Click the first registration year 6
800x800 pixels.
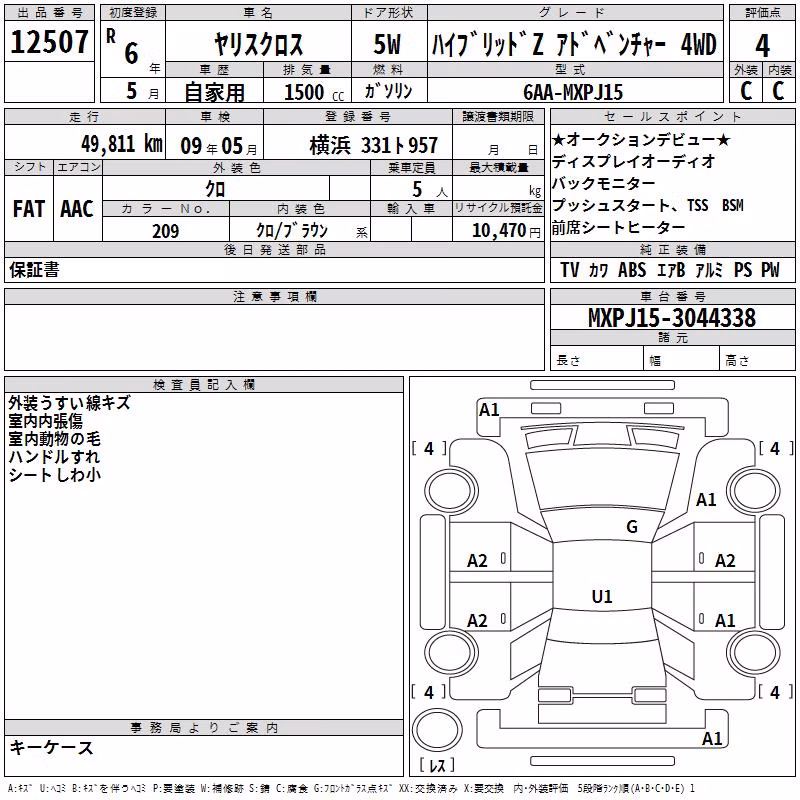(x=132, y=53)
